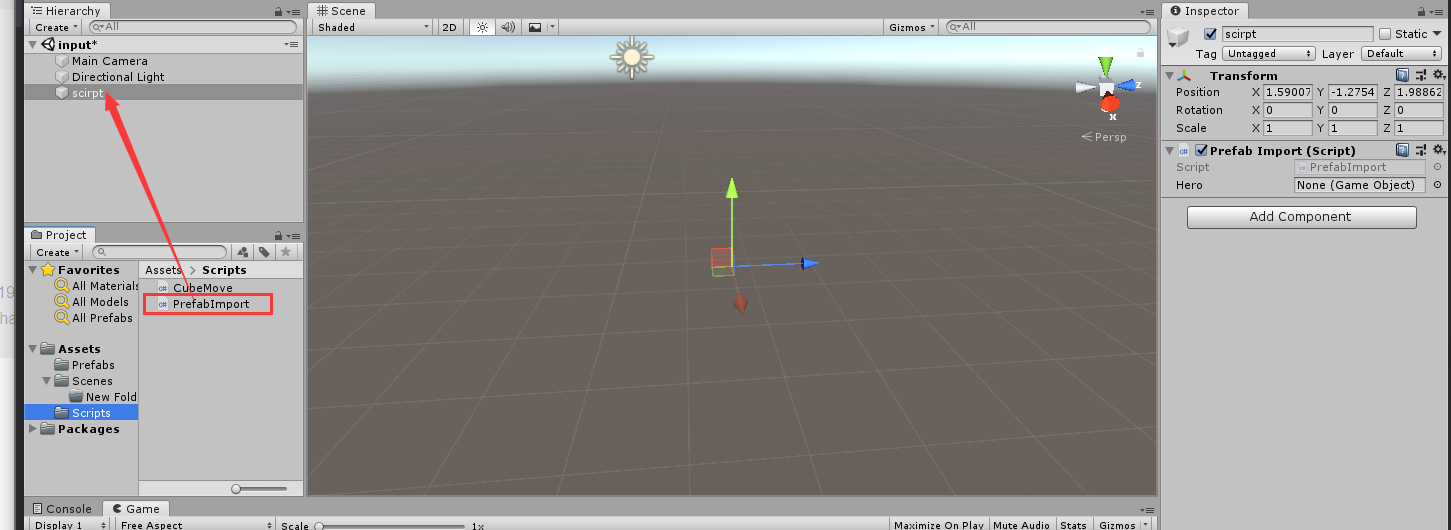Open Transform component help icon

tap(1403, 75)
